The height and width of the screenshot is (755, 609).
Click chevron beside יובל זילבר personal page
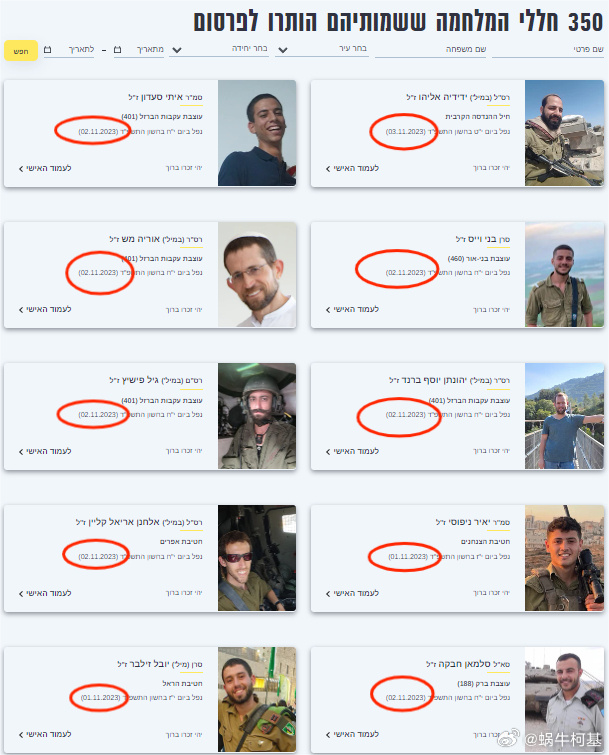tap(21, 735)
